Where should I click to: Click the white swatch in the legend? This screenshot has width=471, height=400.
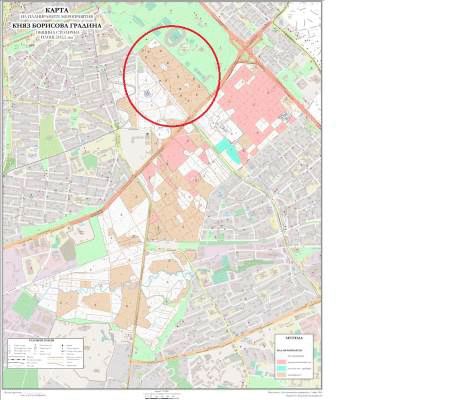[x=282, y=356]
